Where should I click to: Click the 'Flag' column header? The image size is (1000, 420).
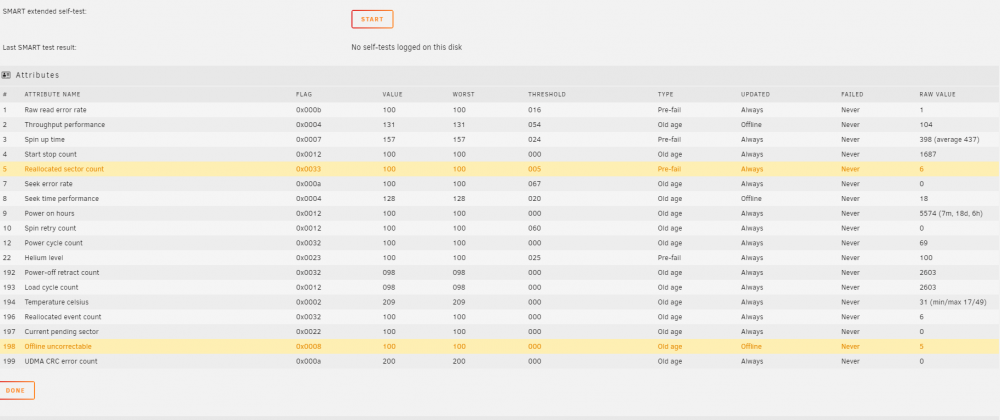304,94
